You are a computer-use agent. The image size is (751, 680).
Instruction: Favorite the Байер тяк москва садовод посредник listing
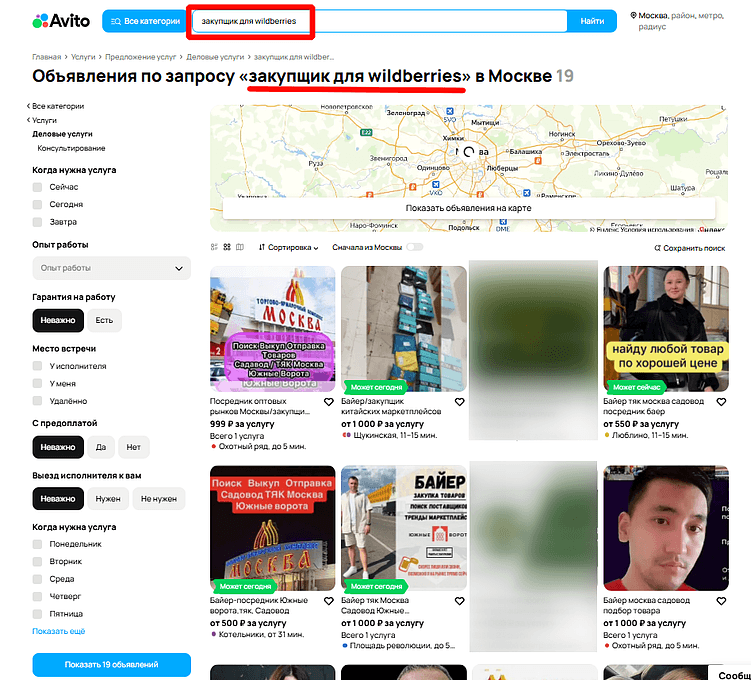721,402
